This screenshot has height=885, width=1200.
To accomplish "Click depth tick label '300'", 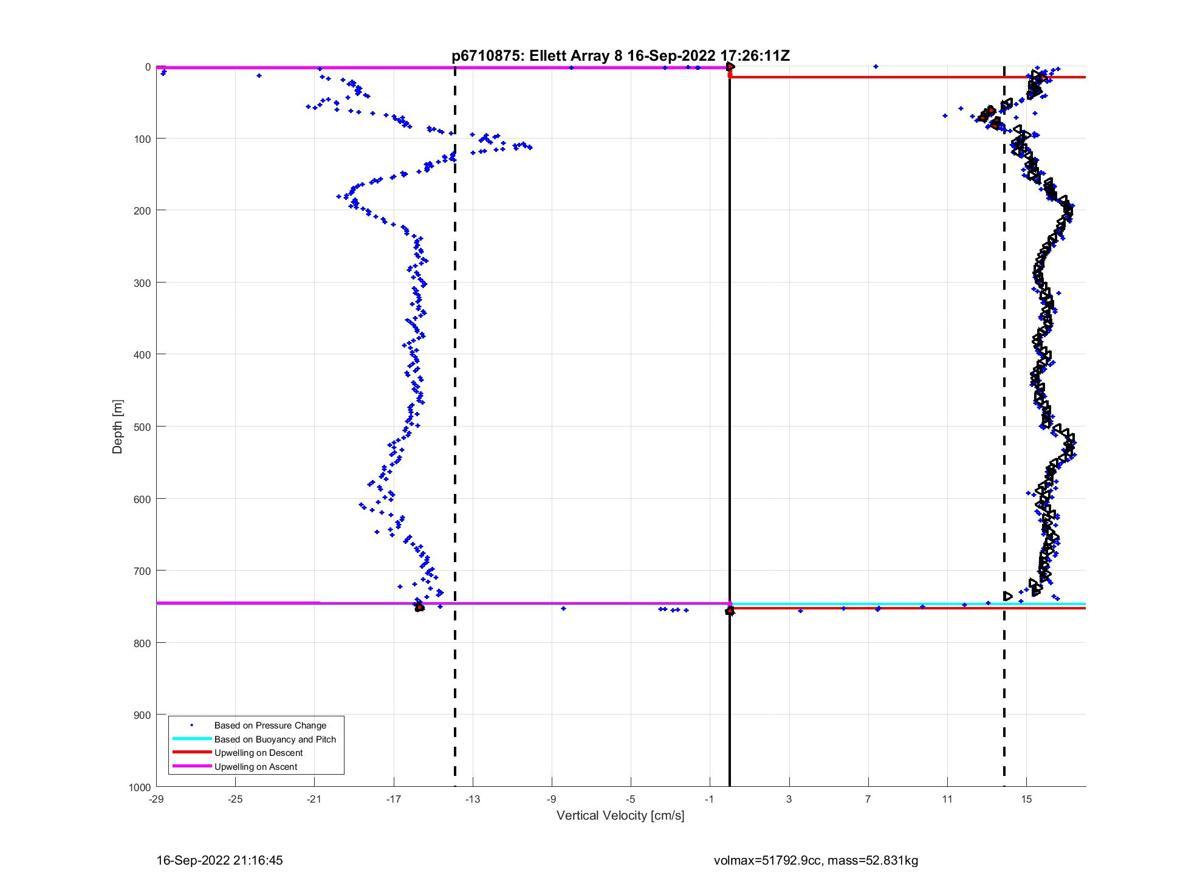I will click(x=142, y=283).
